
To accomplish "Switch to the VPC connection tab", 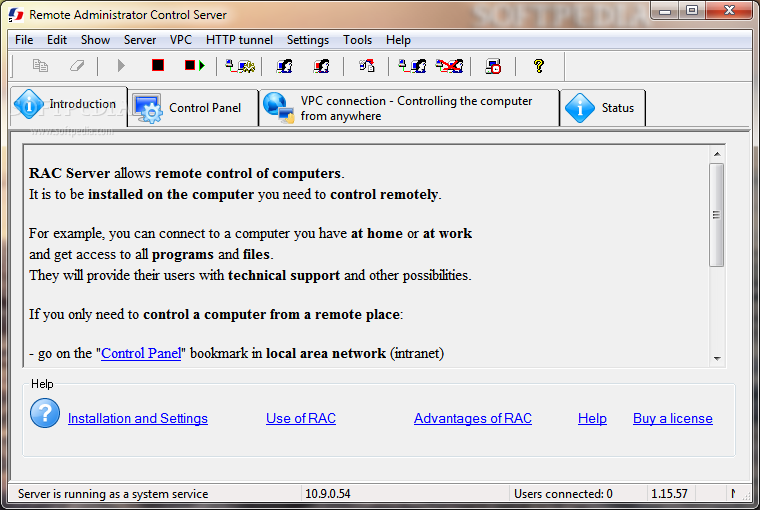I will pyautogui.click(x=410, y=108).
